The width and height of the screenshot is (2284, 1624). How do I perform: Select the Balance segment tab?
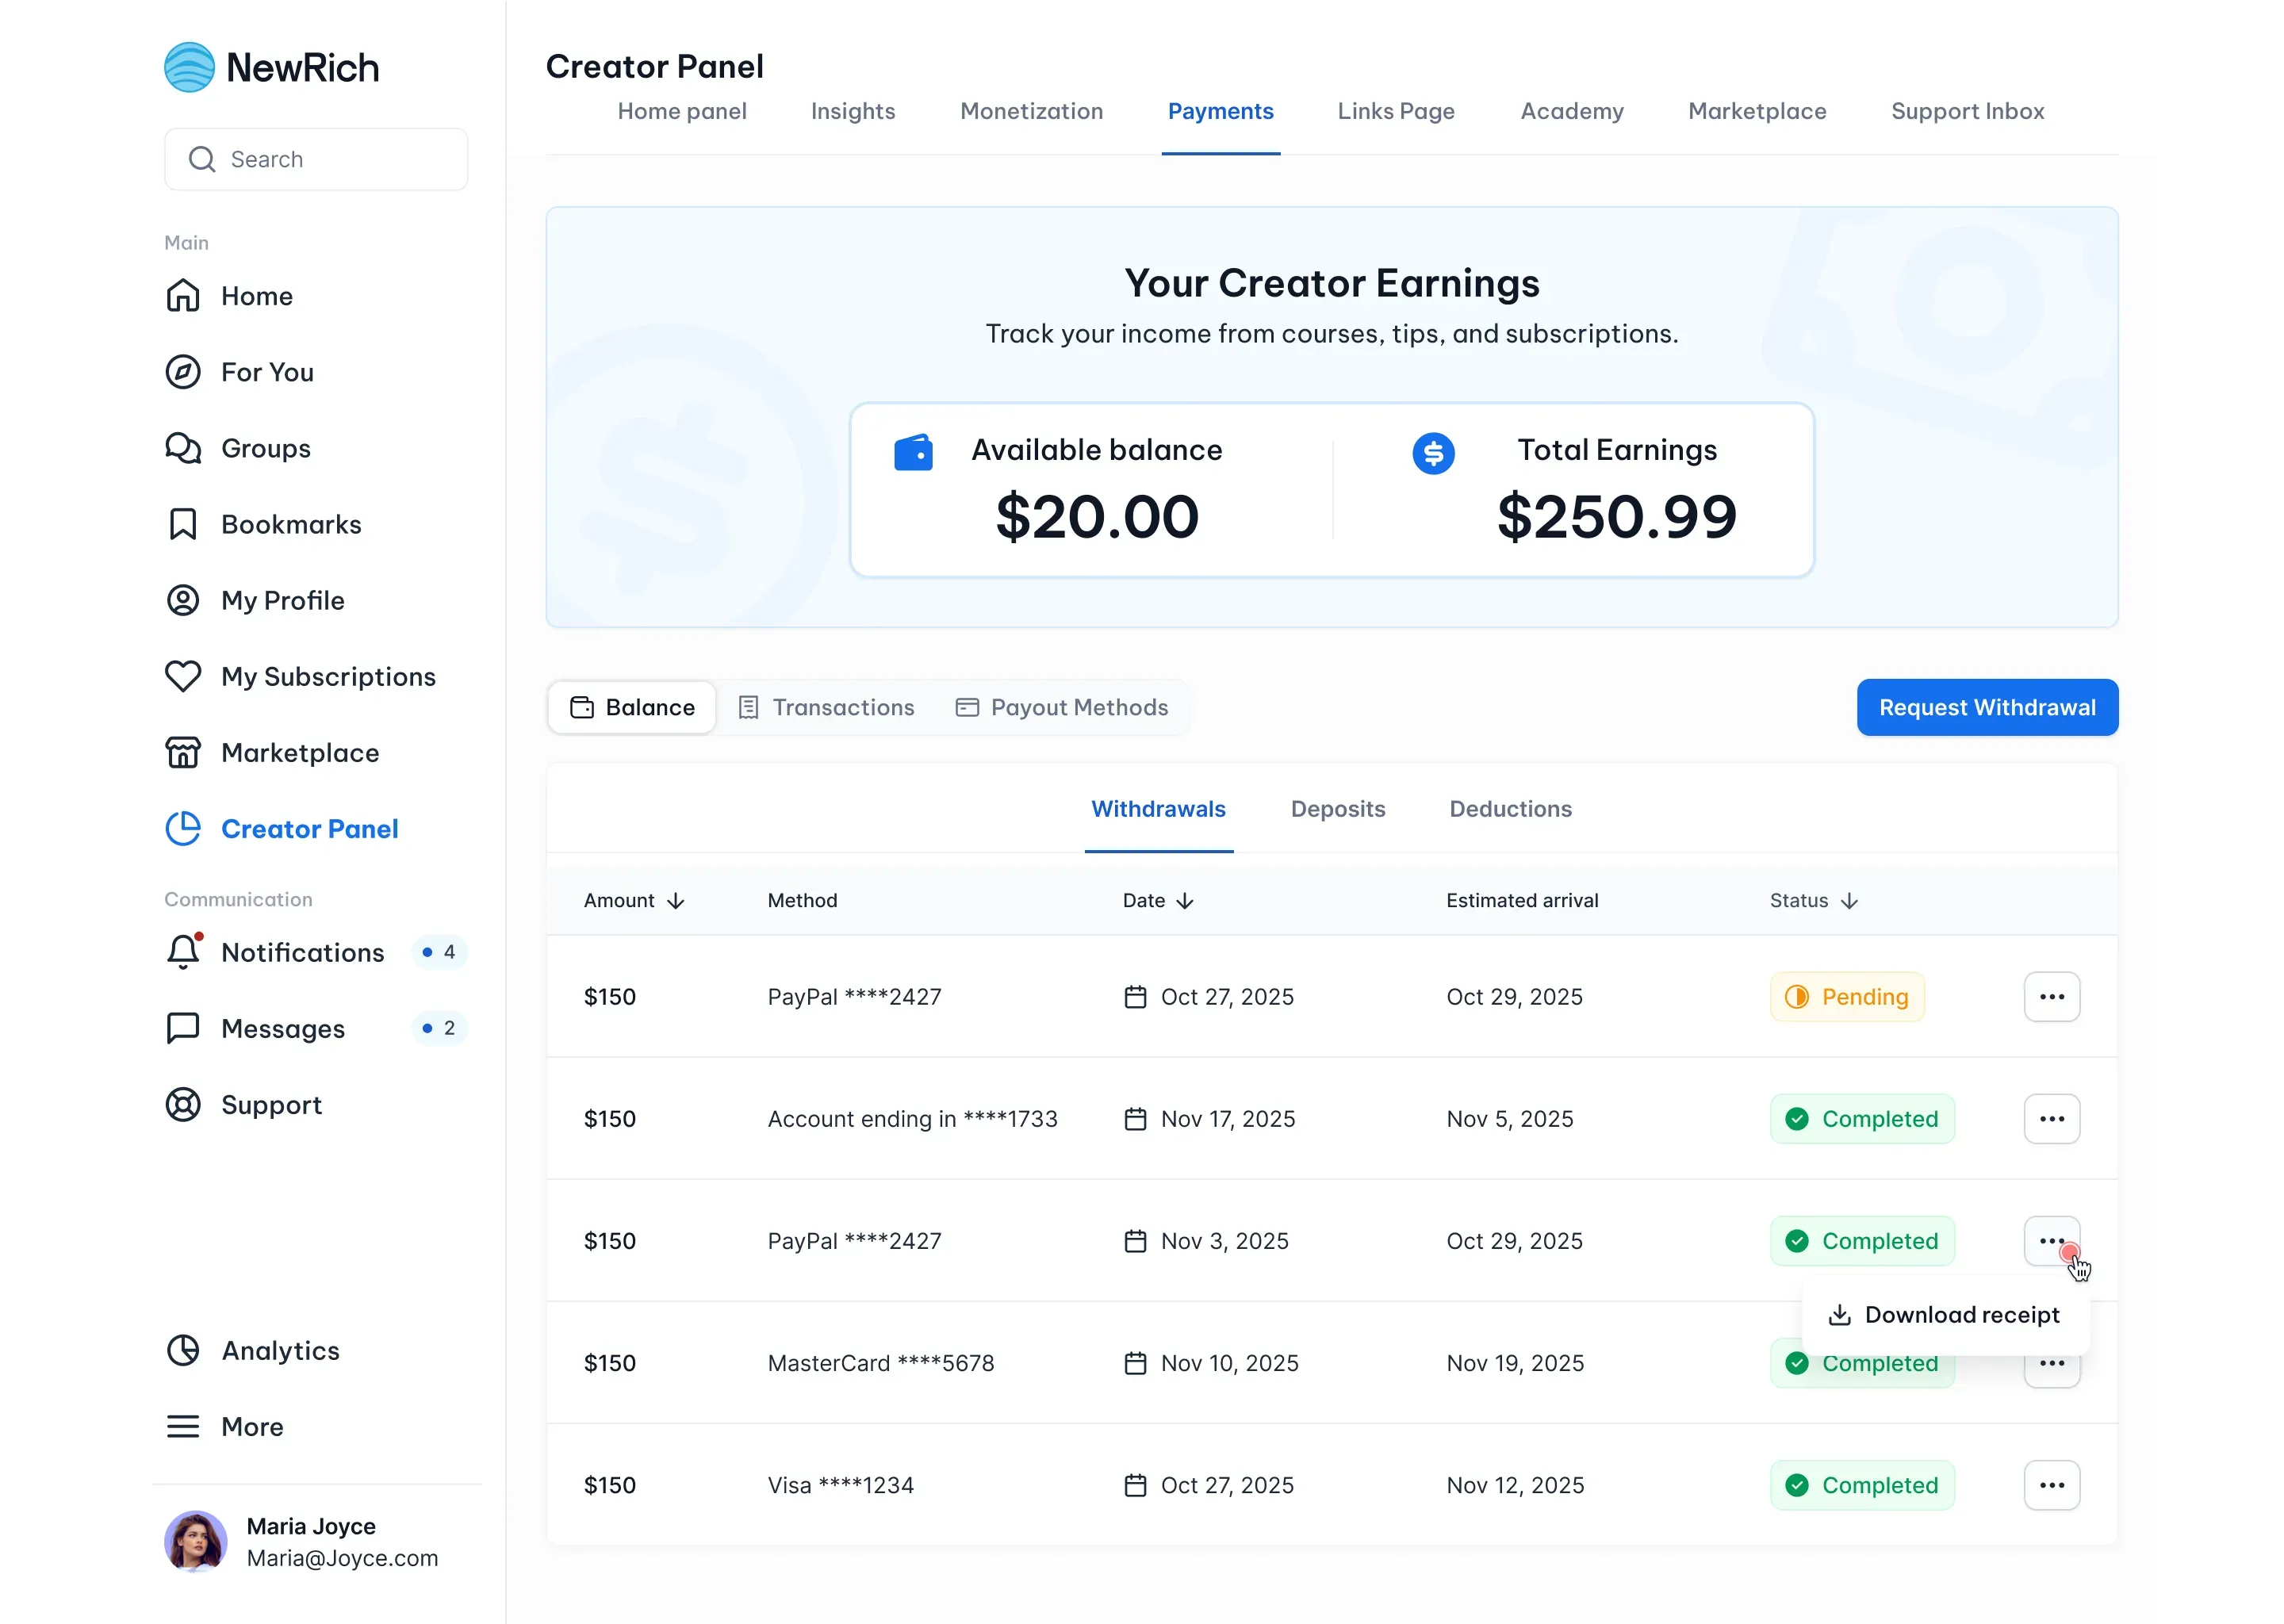click(x=632, y=707)
